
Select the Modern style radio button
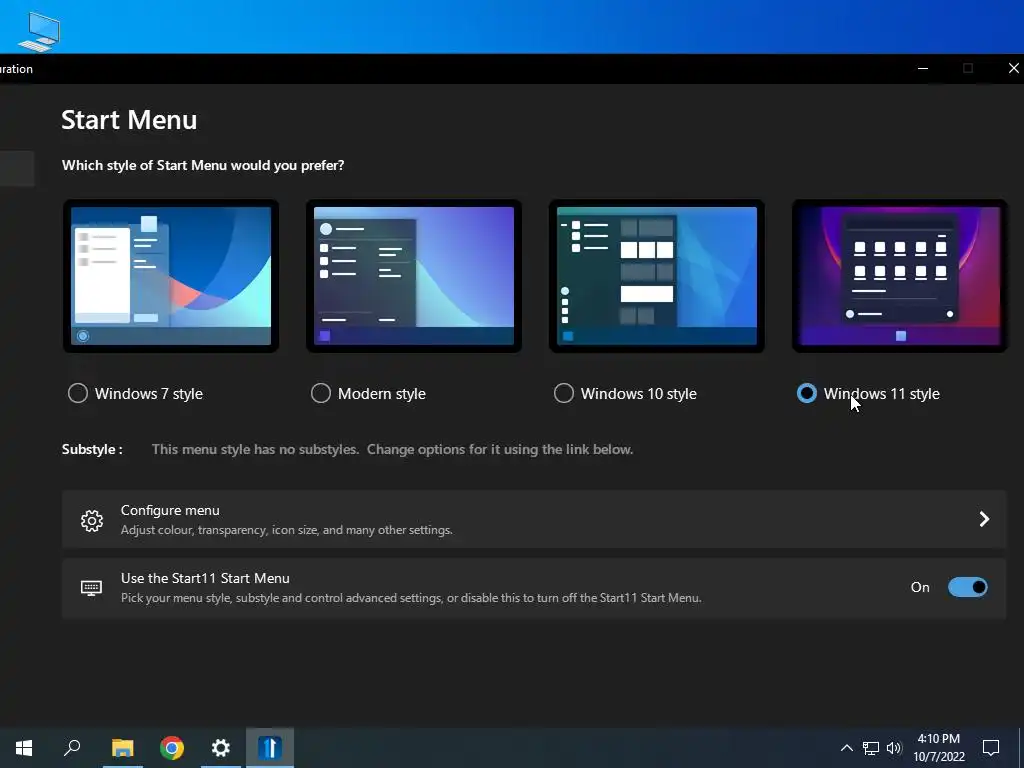[321, 393]
